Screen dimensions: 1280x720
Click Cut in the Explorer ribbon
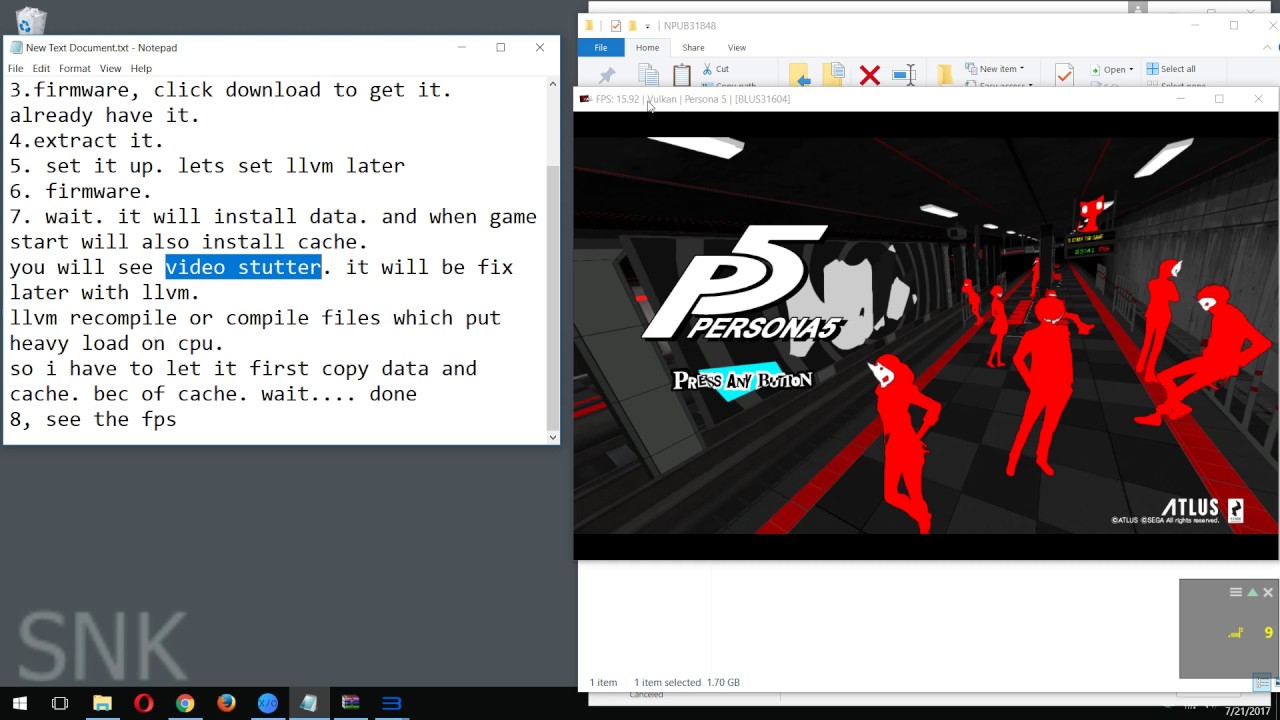[715, 69]
